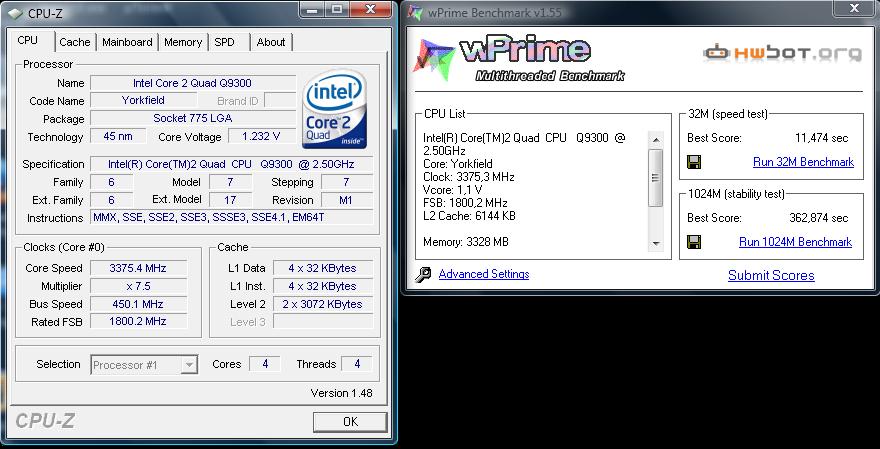Image resolution: width=880 pixels, height=449 pixels.
Task: Click the Threads value 4
Action: pyautogui.click(x=357, y=364)
